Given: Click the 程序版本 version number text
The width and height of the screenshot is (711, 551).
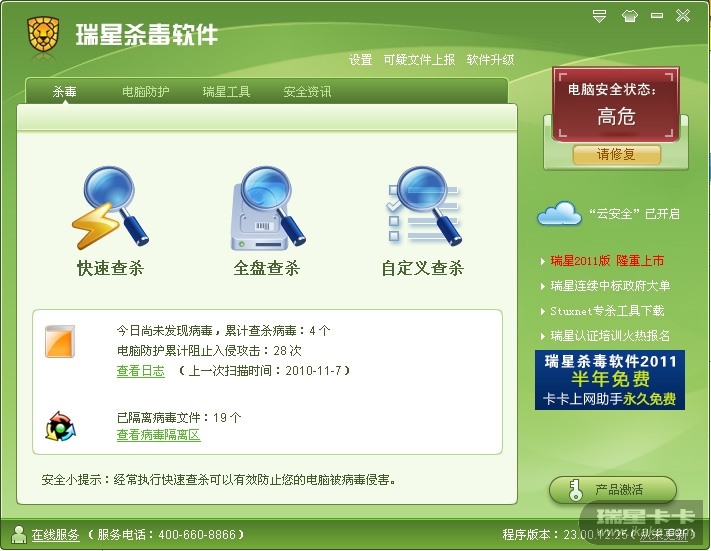Looking at the screenshot, I should point(565,535).
